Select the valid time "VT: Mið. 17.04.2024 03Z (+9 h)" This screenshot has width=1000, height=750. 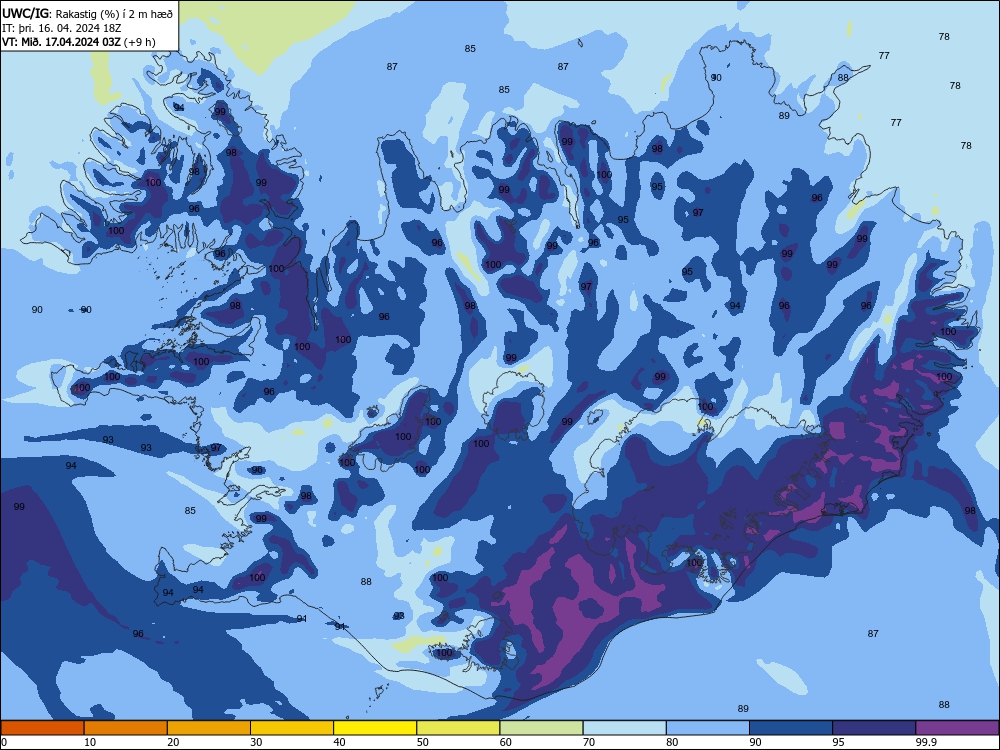(78, 42)
